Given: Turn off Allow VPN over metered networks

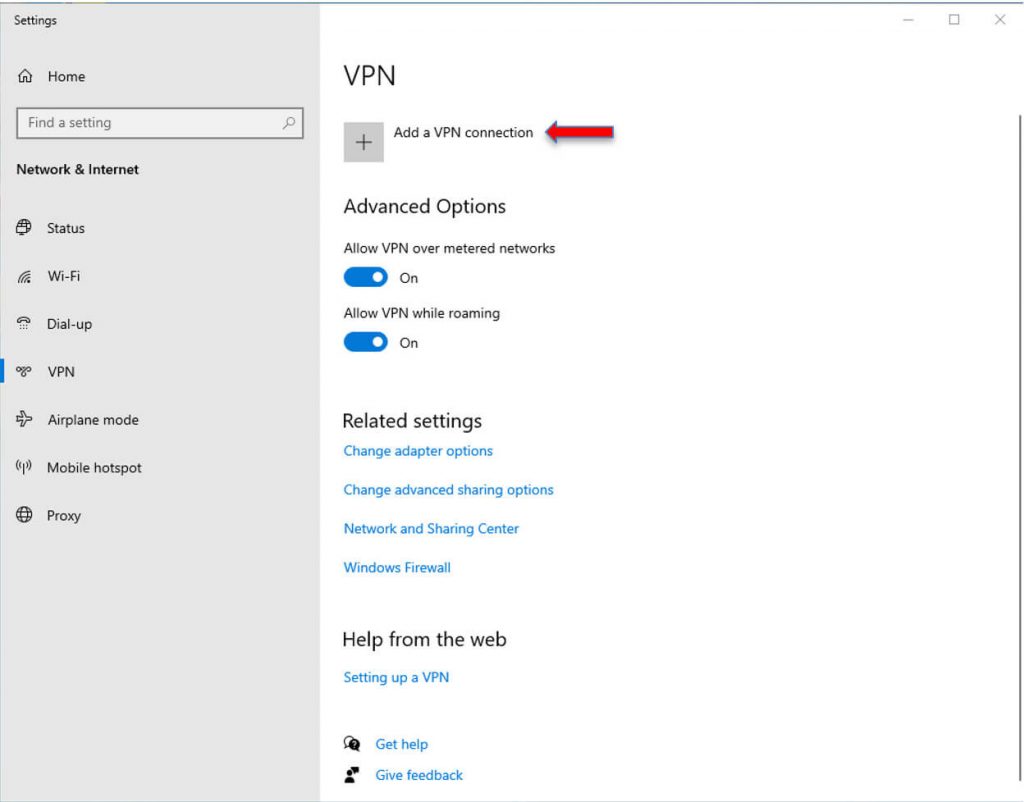Looking at the screenshot, I should pos(366,278).
